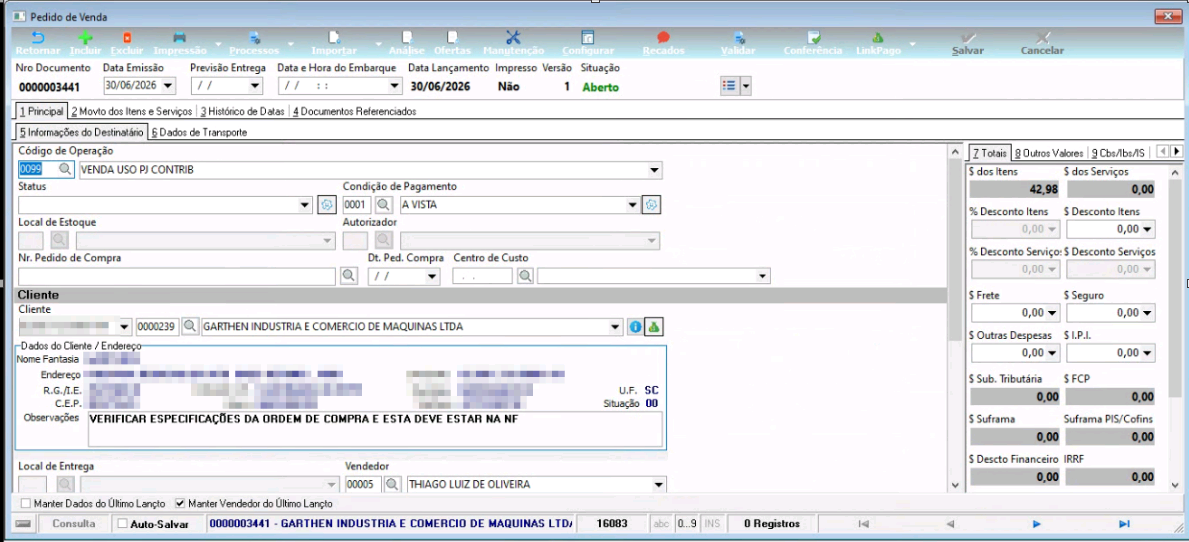
Task: Enable the Auto-Salvar checkbox
Action: (x=122, y=524)
